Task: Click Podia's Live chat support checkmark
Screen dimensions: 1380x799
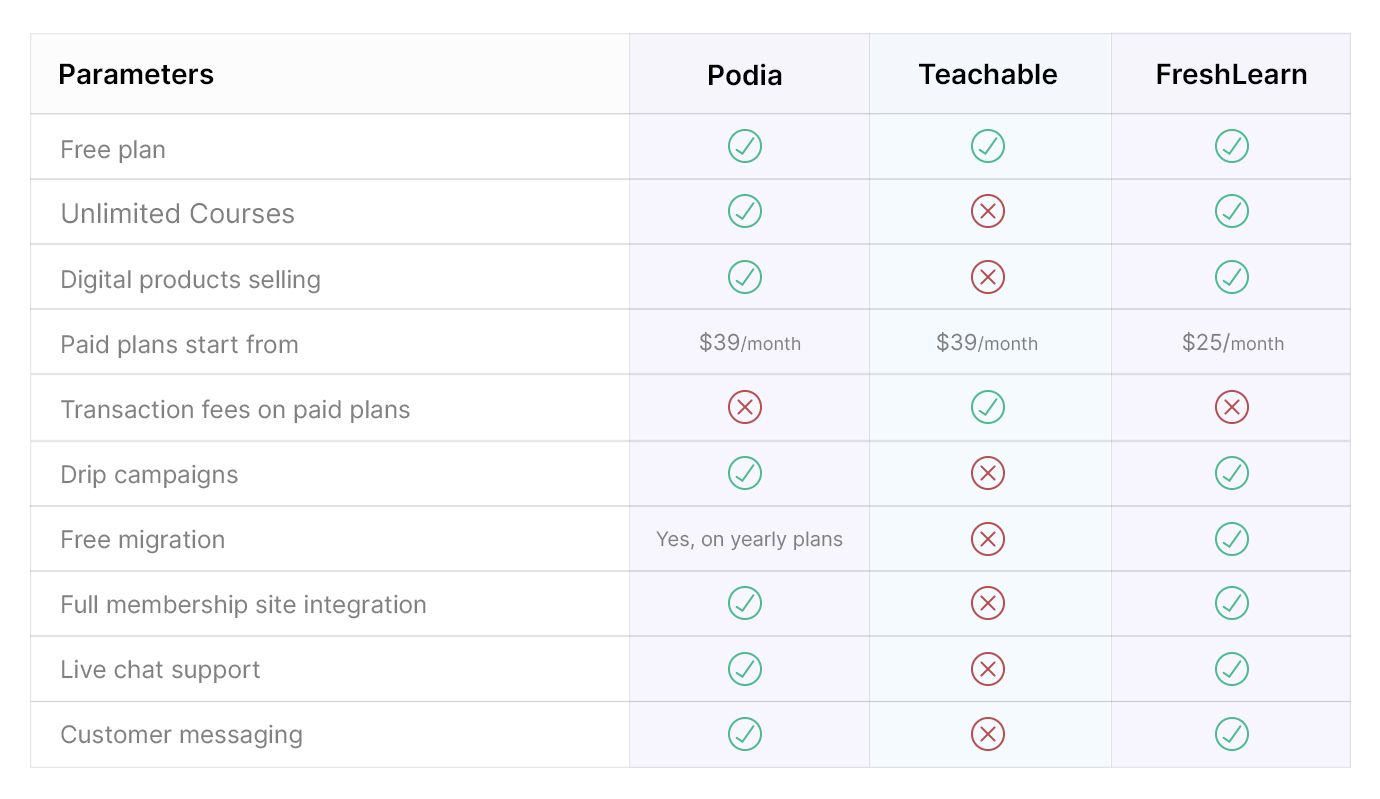Action: click(745, 668)
